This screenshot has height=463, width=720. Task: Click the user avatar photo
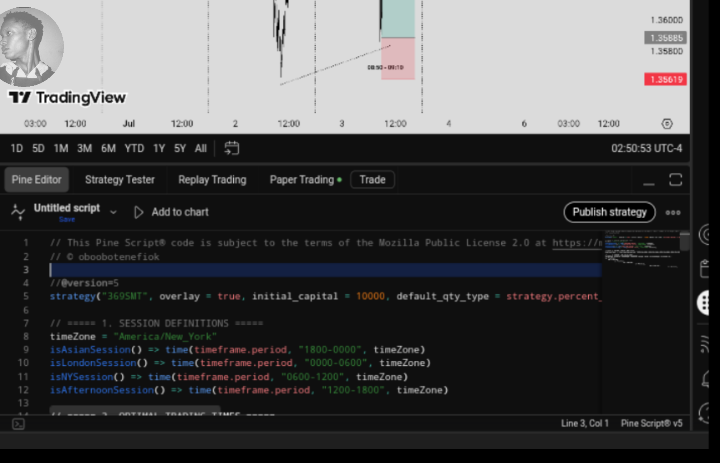[x=28, y=47]
